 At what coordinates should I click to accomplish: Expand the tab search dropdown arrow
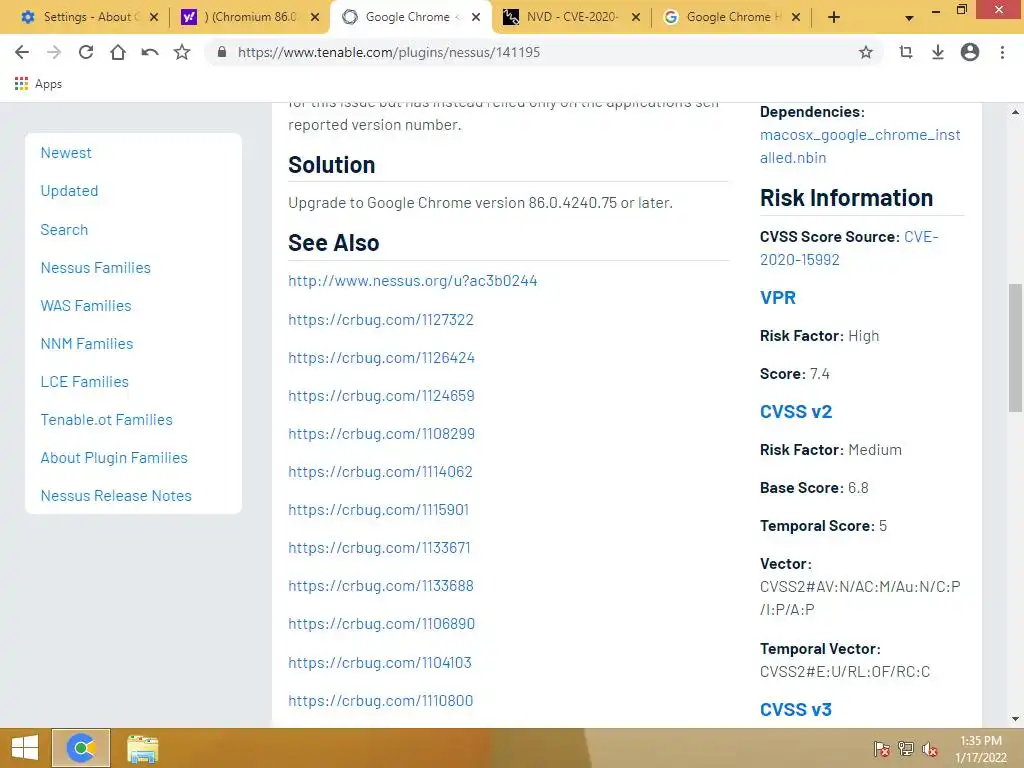909,18
